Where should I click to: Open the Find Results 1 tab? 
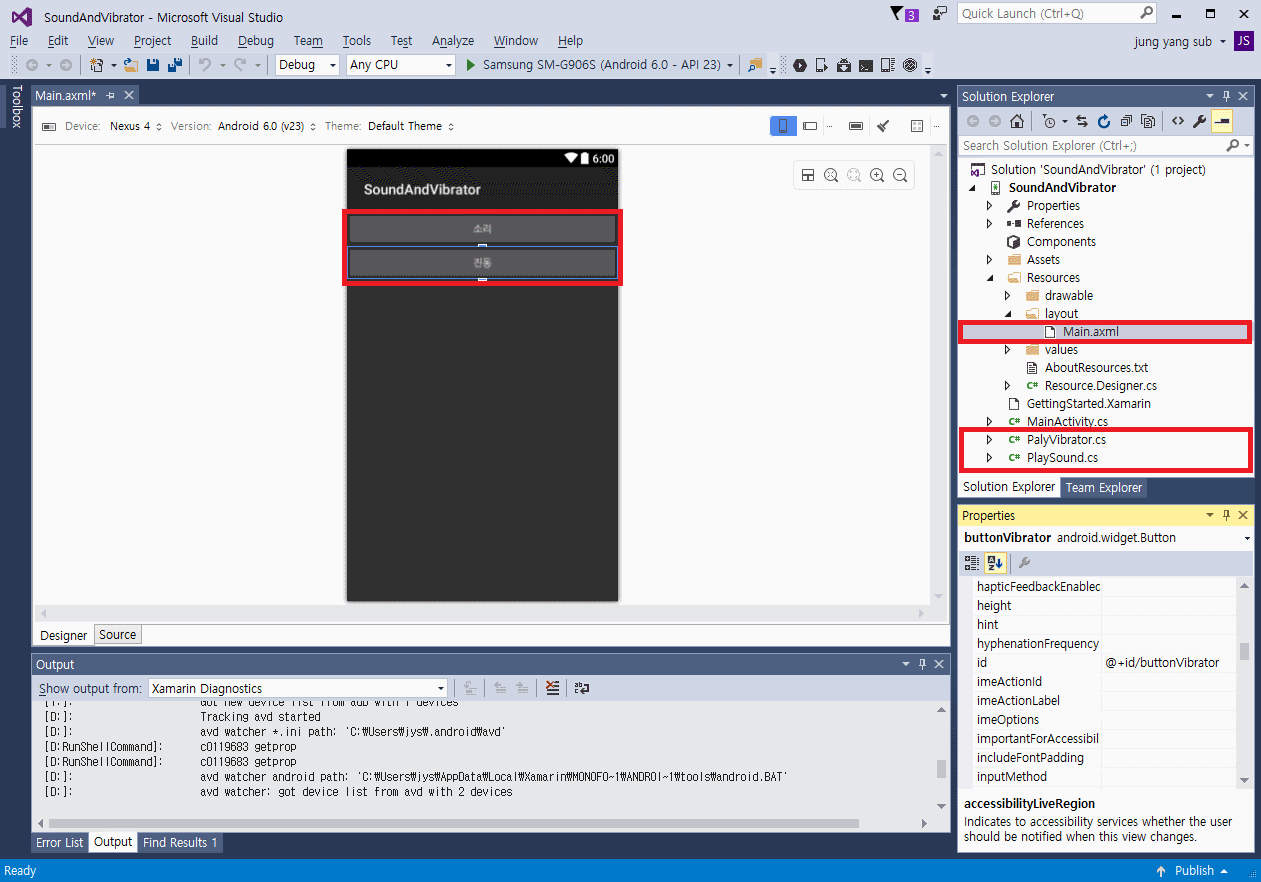tap(180, 843)
